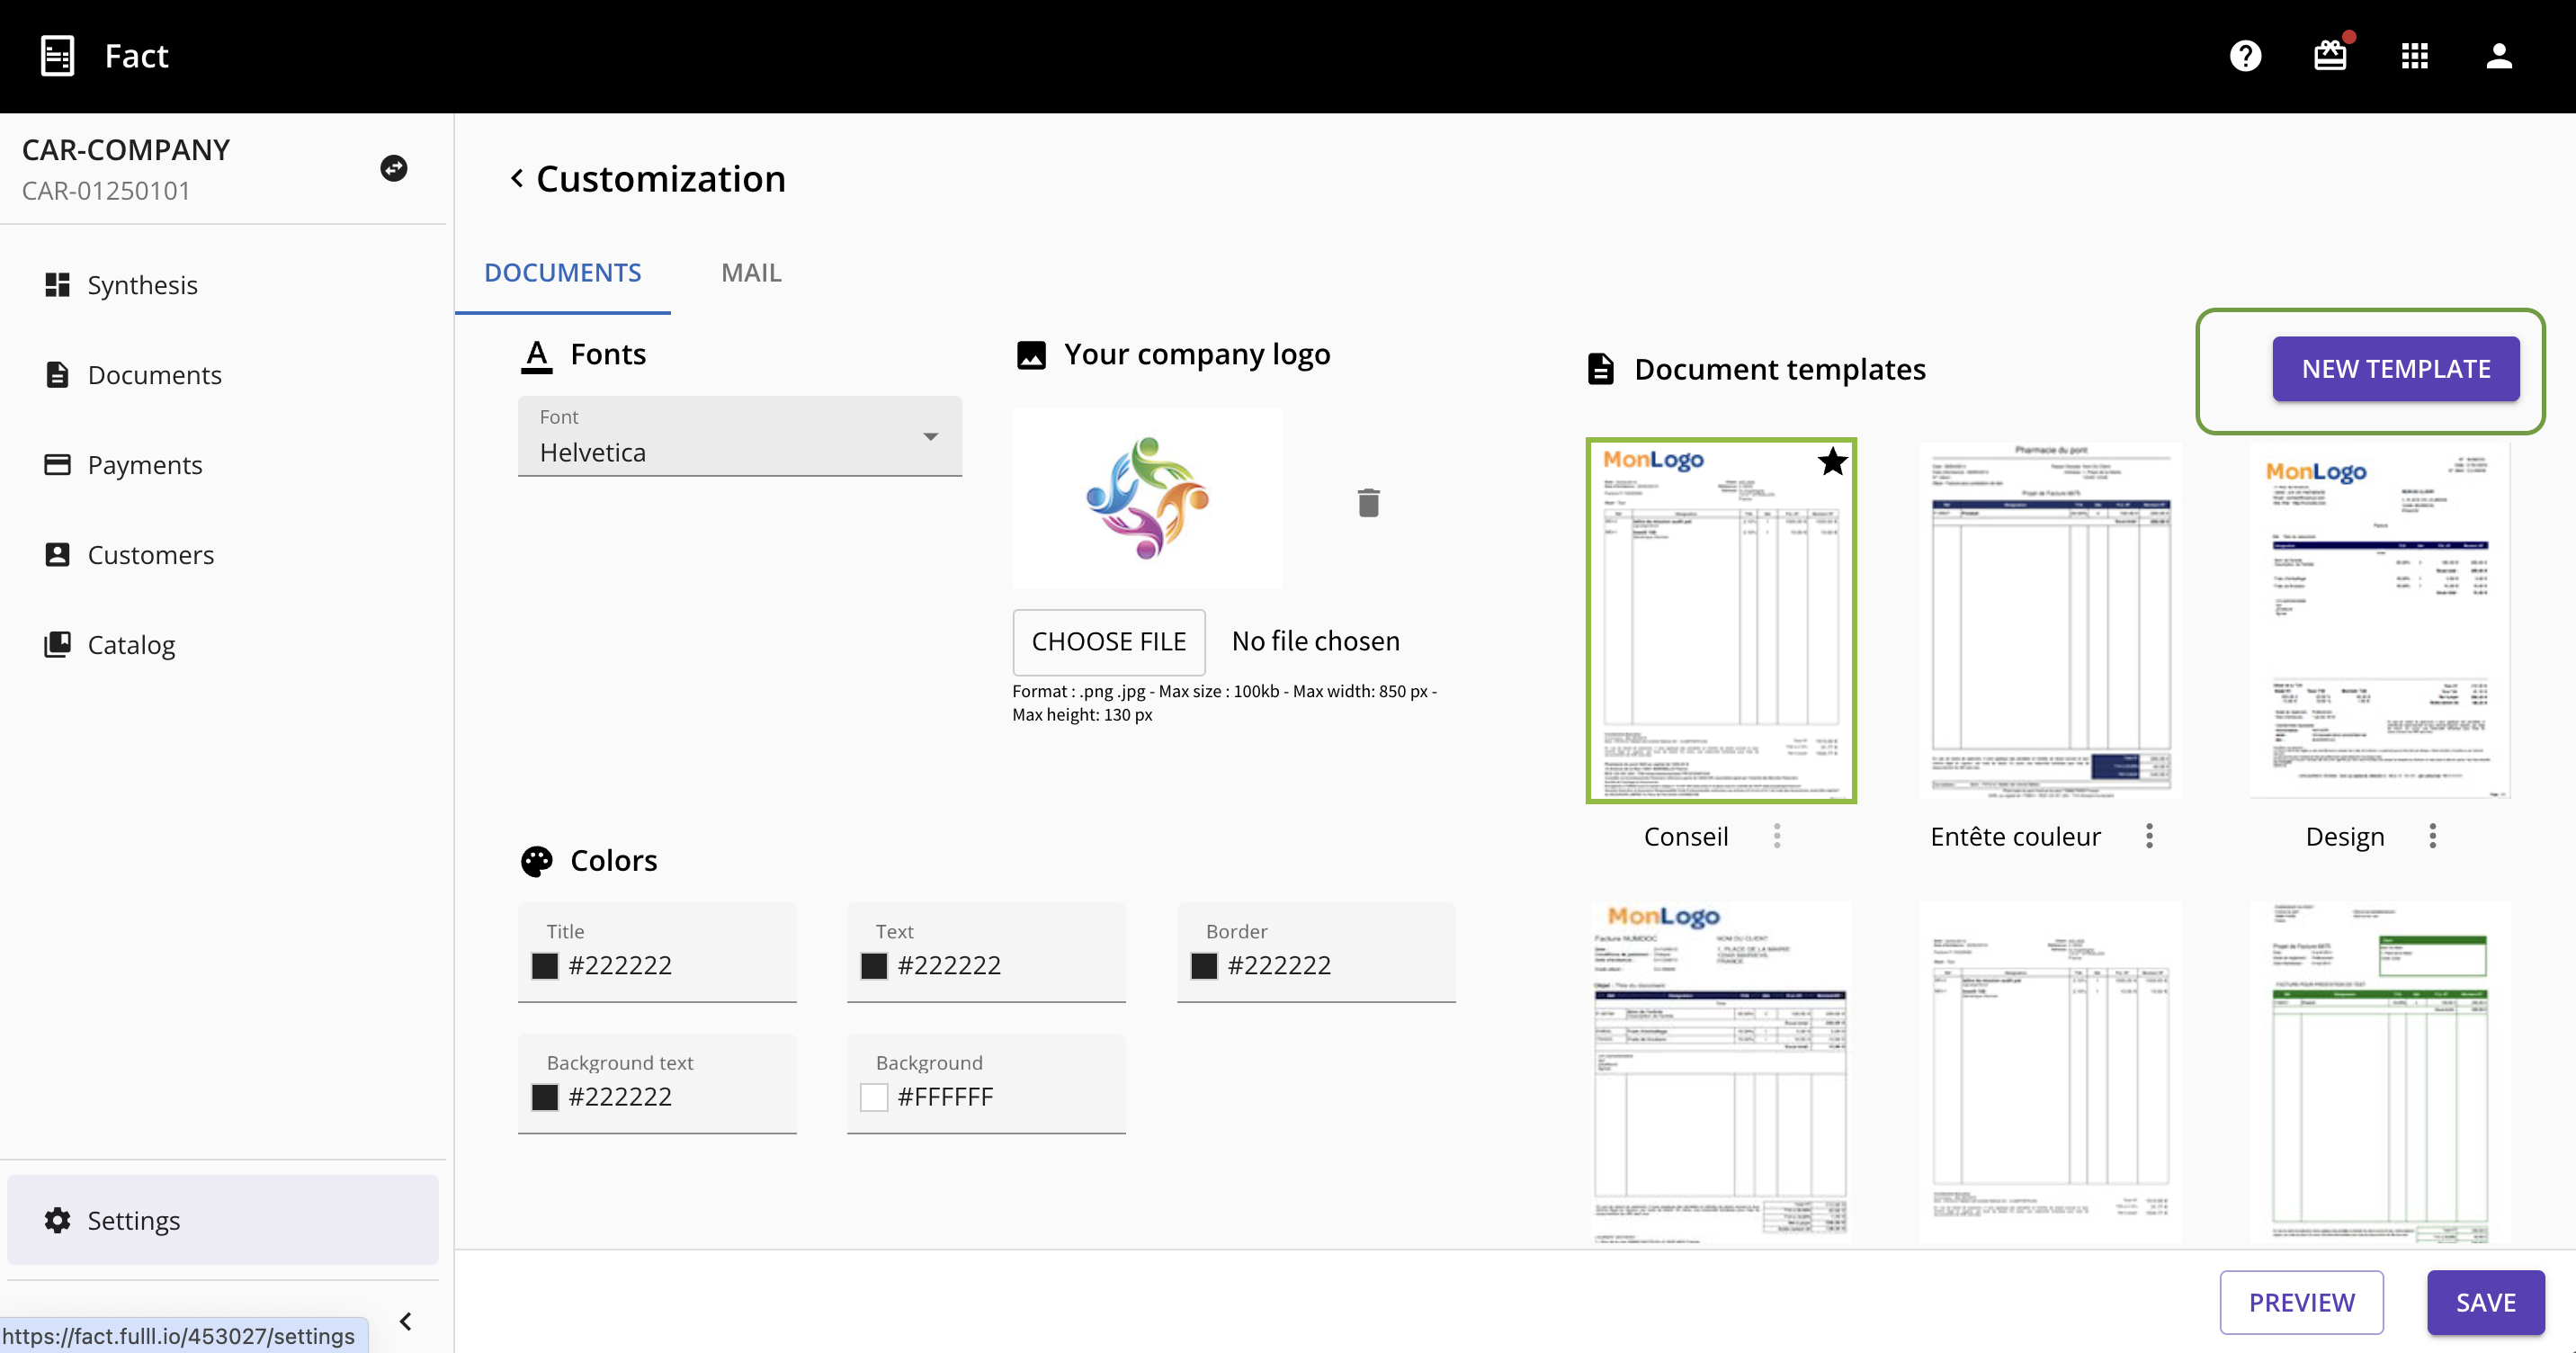Click the star on the Conseil template
2576x1353 pixels.
click(1832, 462)
